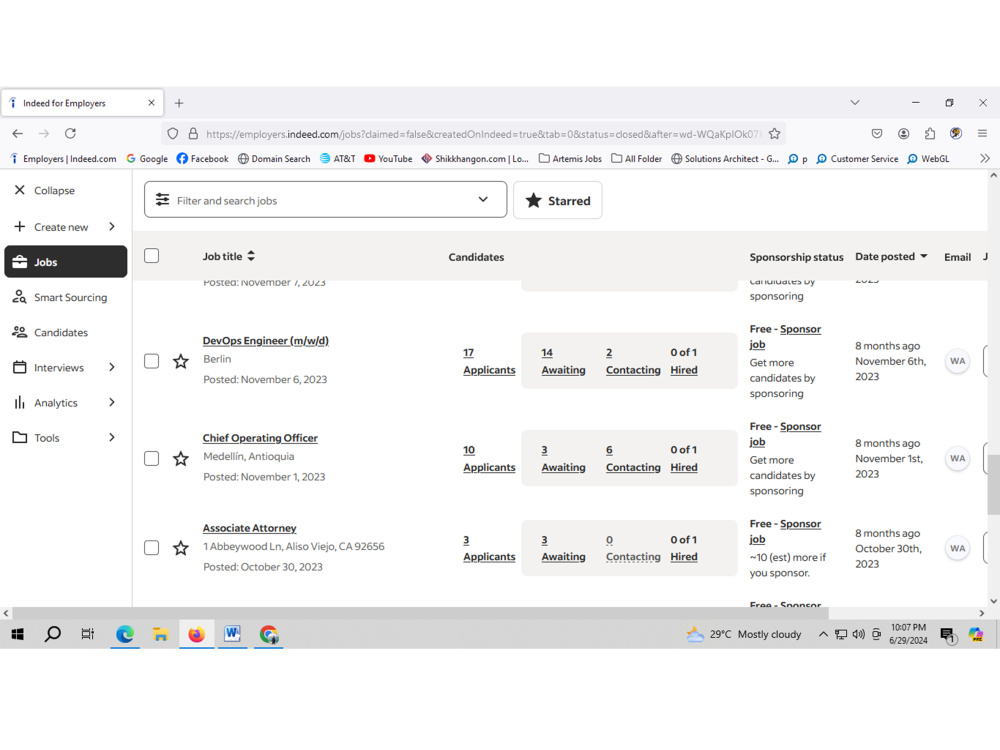Expand the Interviews submenu
The image size is (1000, 750).
coord(112,367)
